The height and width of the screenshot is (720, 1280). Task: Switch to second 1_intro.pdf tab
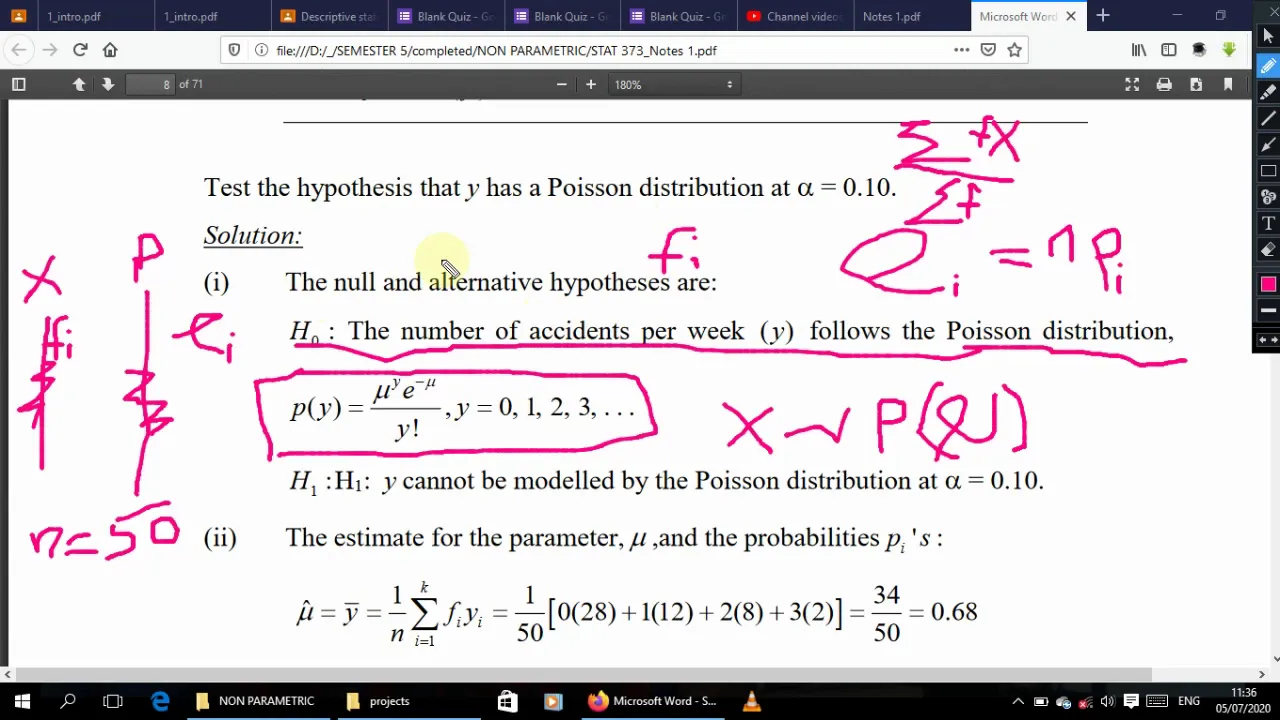point(212,16)
